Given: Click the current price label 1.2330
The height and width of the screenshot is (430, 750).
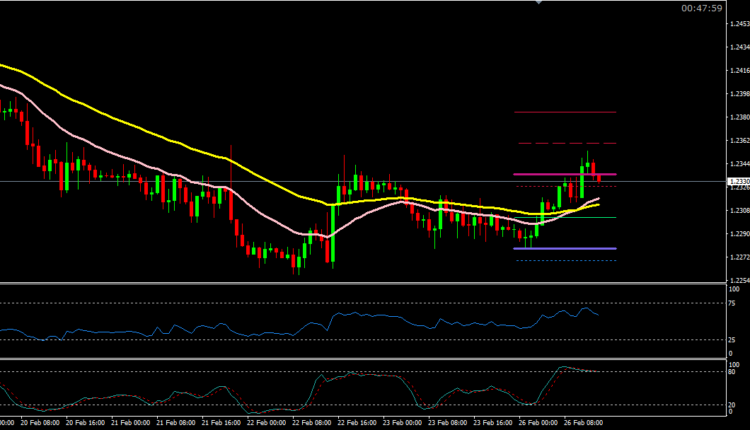Looking at the screenshot, I should [x=734, y=181].
